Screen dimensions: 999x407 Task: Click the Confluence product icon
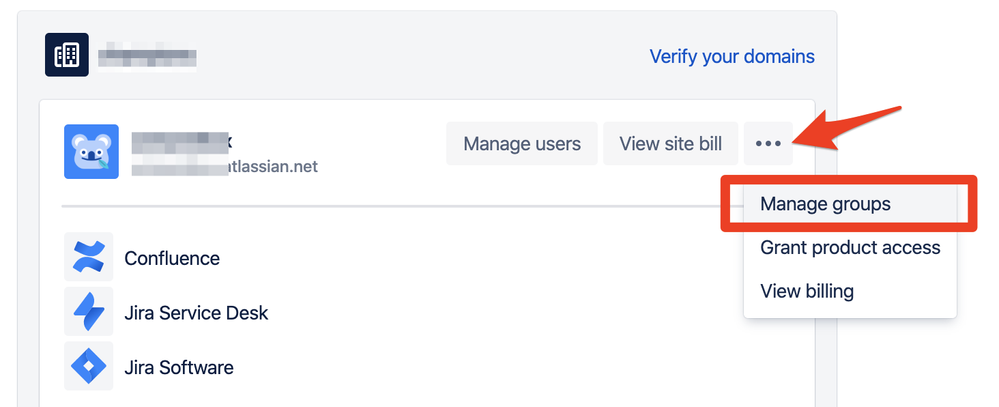coord(89,258)
